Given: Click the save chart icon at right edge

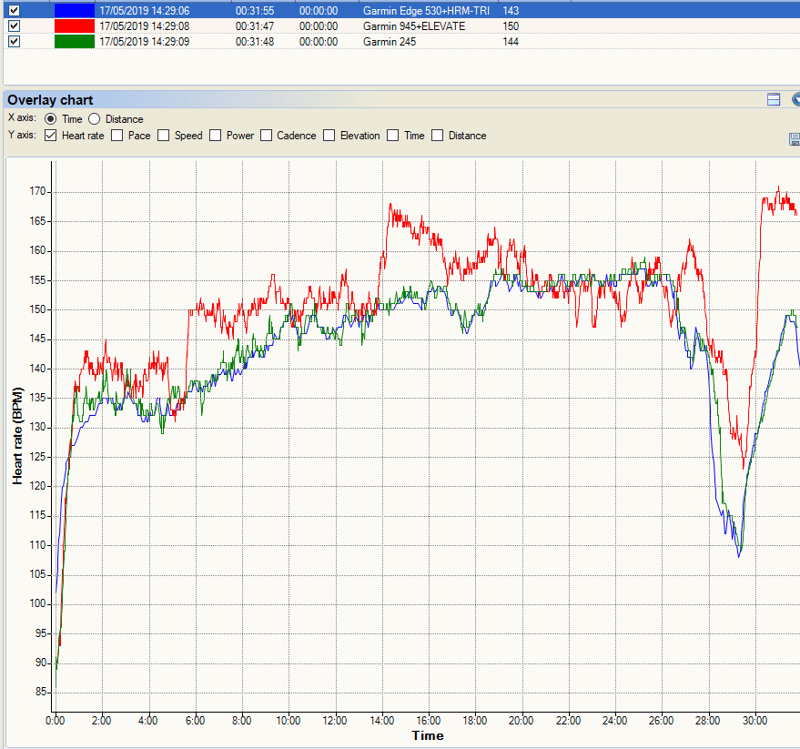Looking at the screenshot, I should coord(794,139).
